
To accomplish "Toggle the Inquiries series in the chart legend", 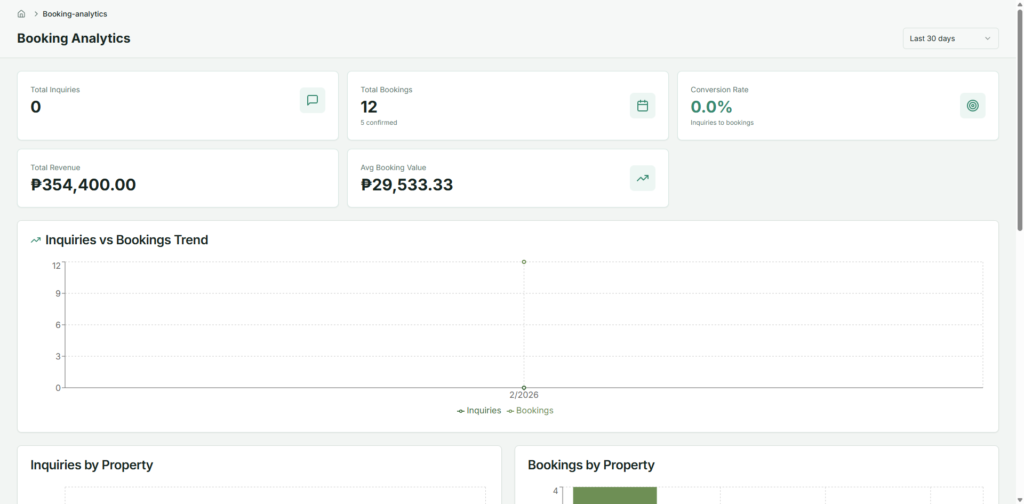I will click(x=480, y=410).
